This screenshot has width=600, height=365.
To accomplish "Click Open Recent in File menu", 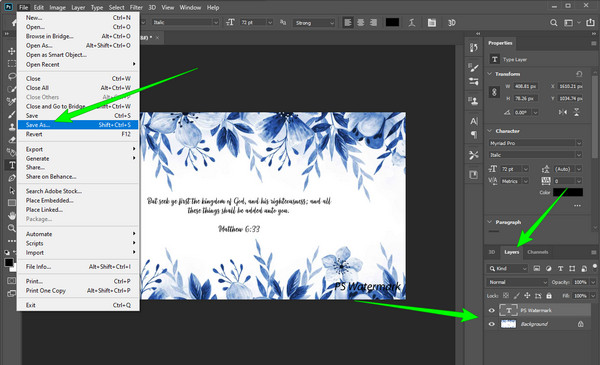I will tap(78, 64).
